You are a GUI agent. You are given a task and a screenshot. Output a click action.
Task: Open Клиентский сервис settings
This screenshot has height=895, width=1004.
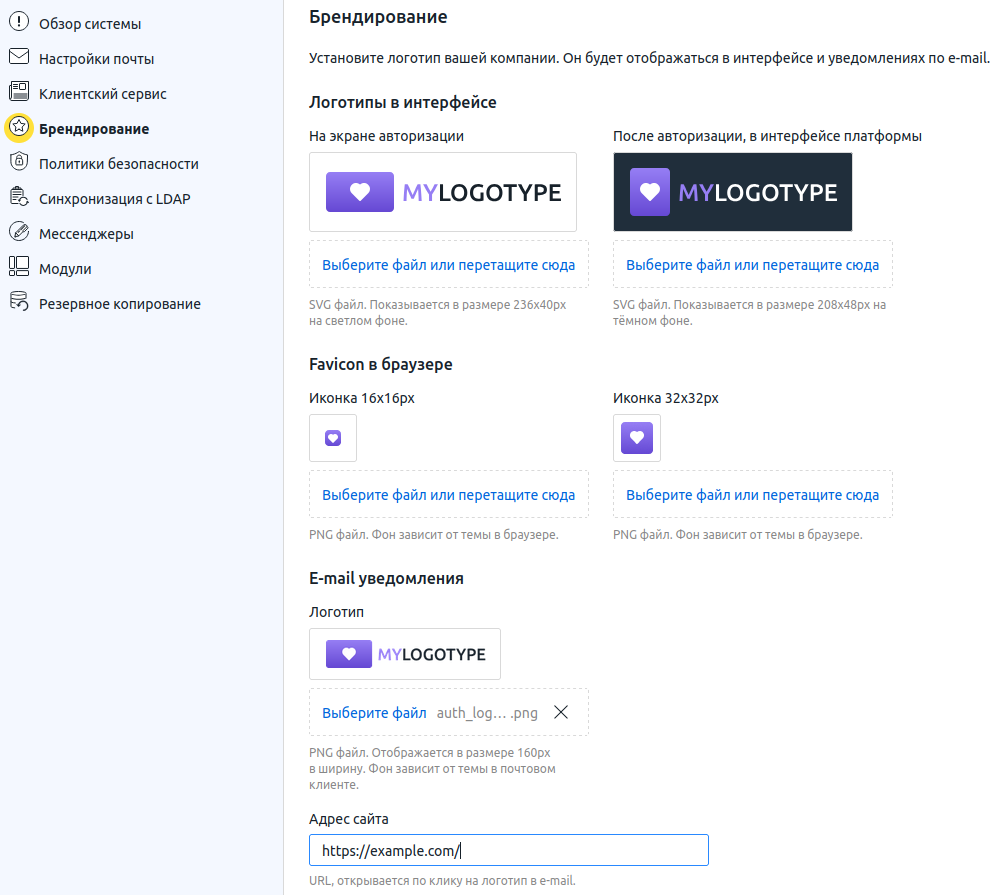point(102,93)
